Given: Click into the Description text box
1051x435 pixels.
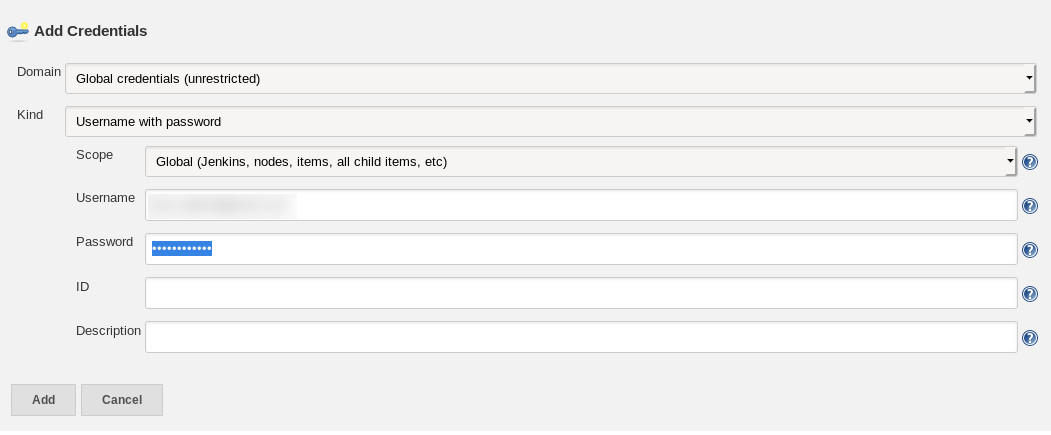Looking at the screenshot, I should click(581, 337).
